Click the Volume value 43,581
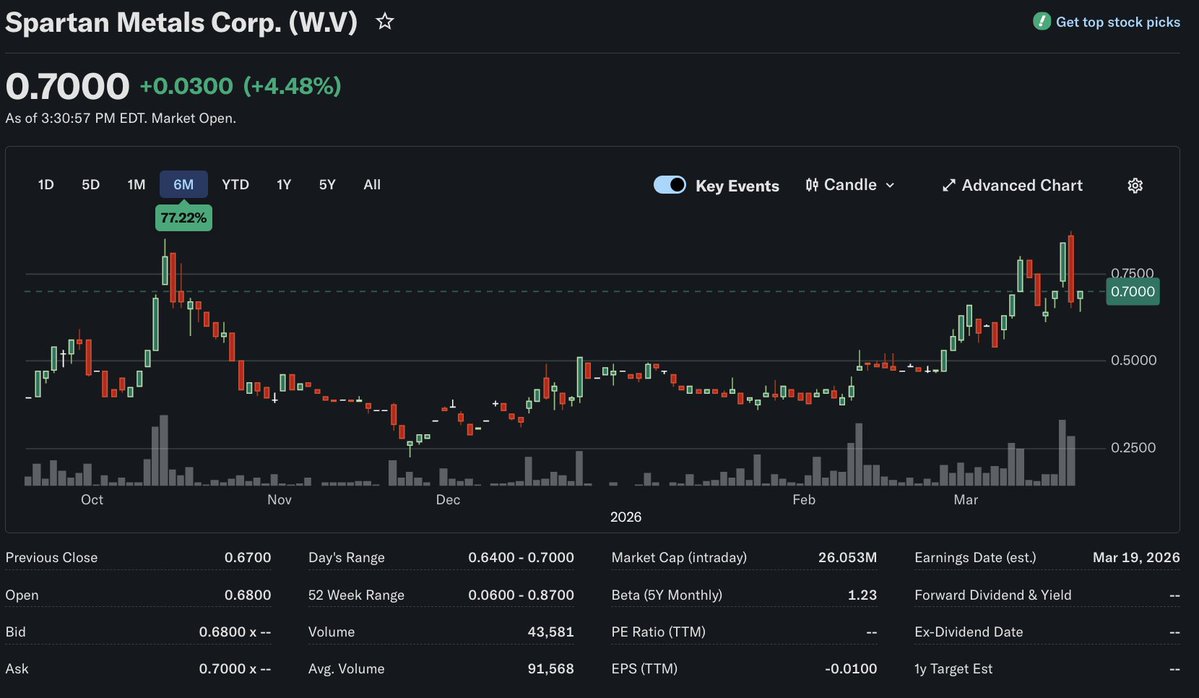 [551, 631]
